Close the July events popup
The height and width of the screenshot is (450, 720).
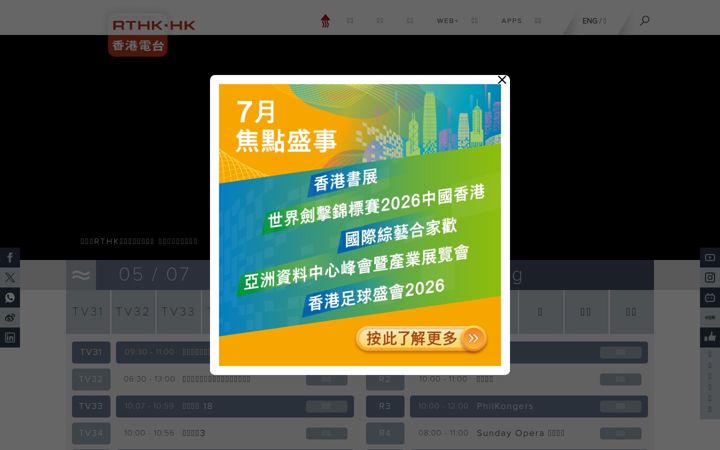[x=502, y=80]
